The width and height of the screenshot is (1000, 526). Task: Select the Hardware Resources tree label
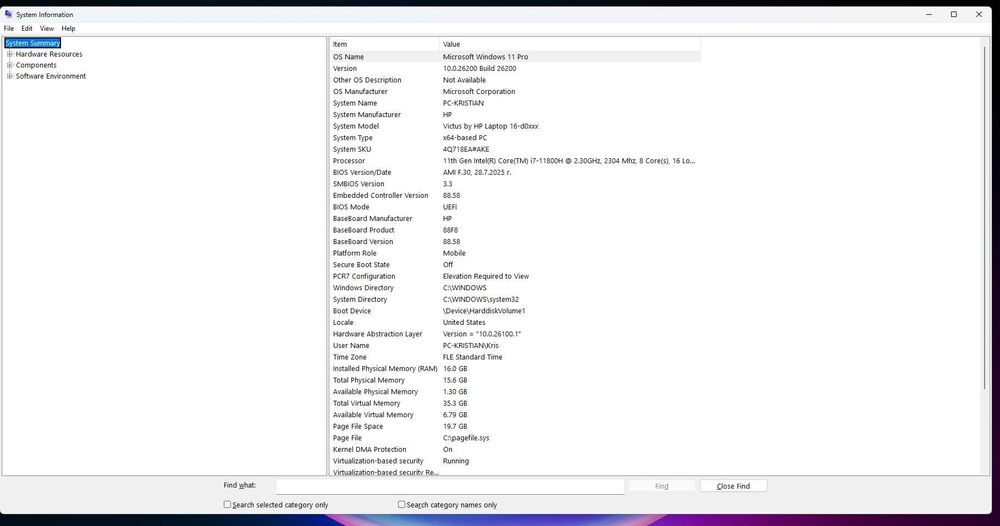(49, 54)
